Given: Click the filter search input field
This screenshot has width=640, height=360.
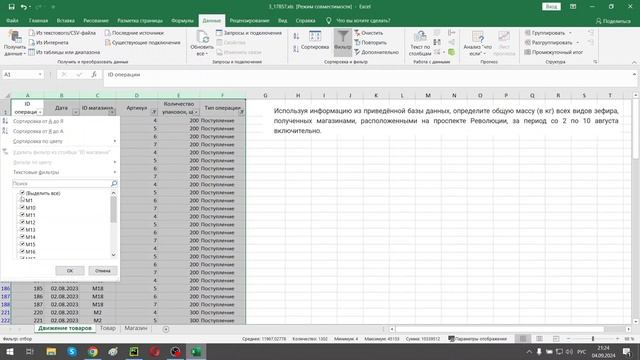Looking at the screenshot, I should click(61, 184).
